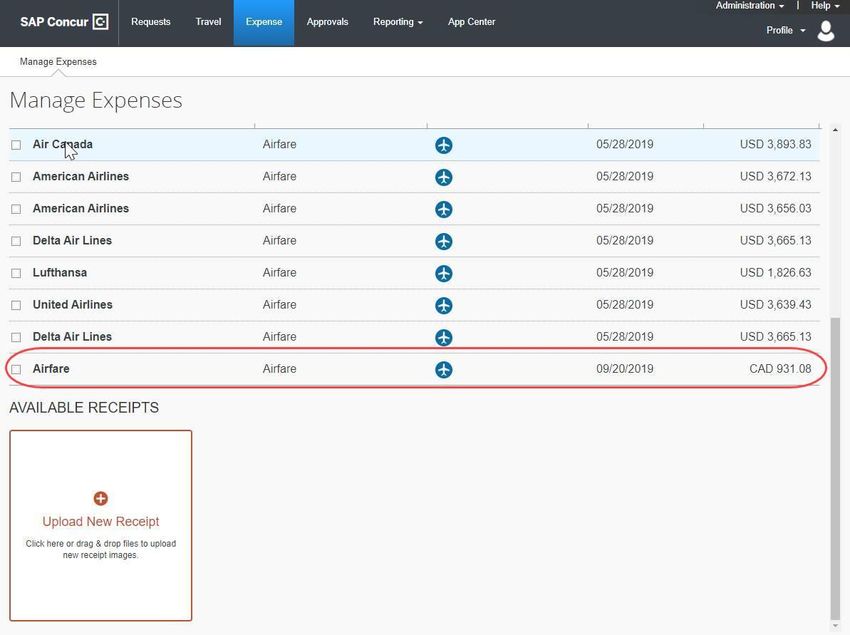Screen dimensions: 850x635
Task: Click the airplane icon beside USD 3,672.13
Action: (443, 177)
